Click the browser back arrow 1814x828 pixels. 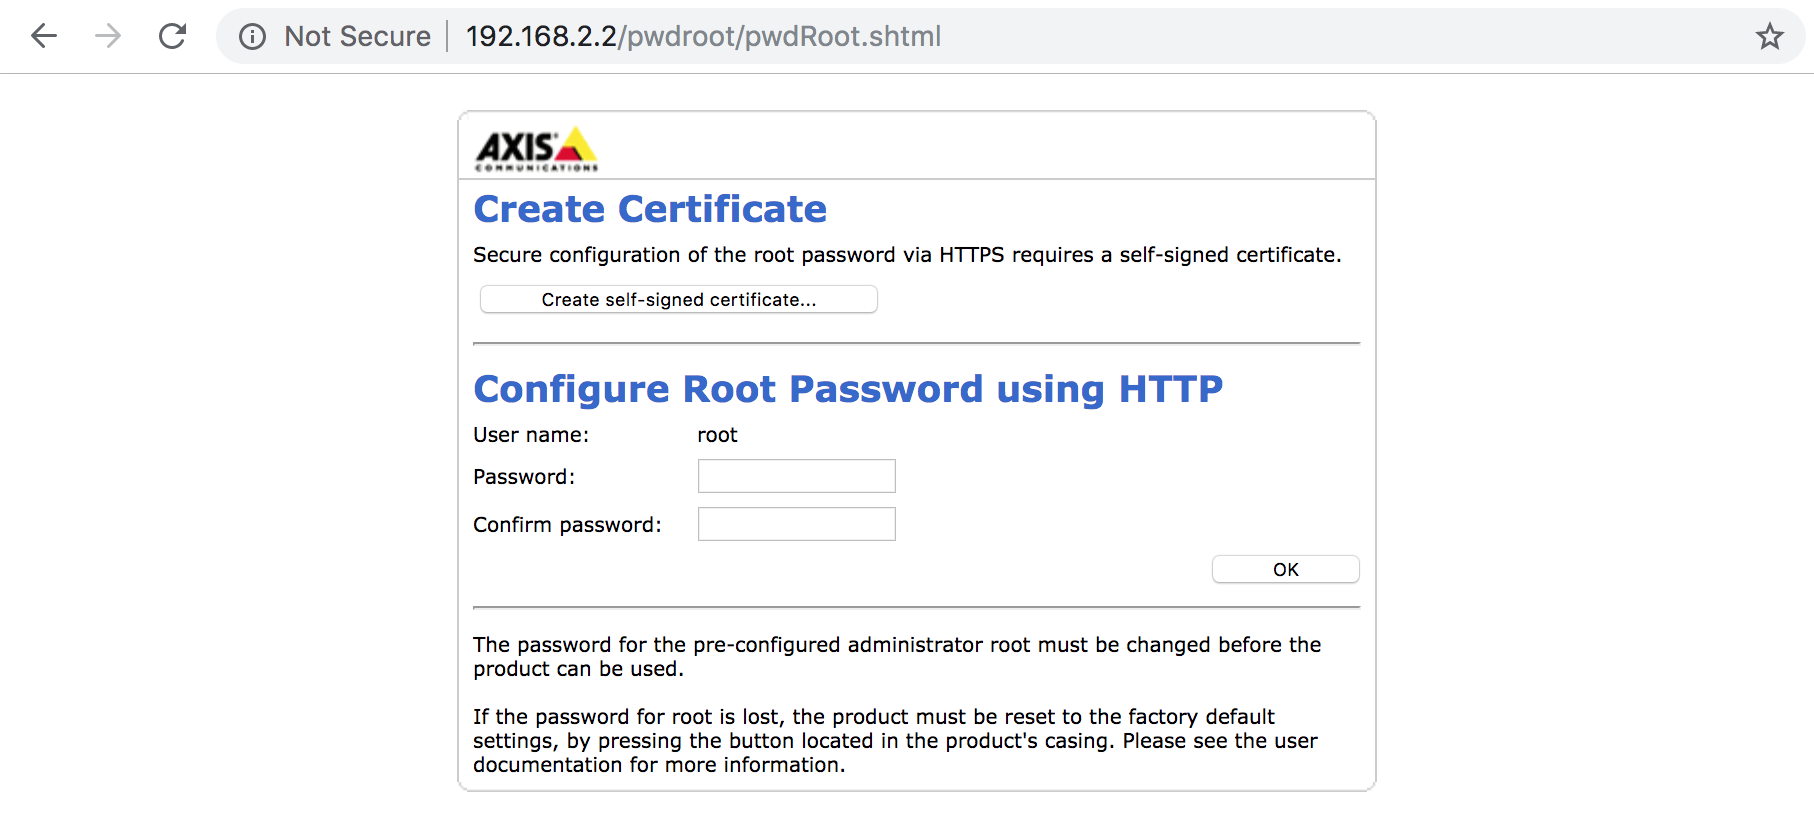click(x=44, y=37)
